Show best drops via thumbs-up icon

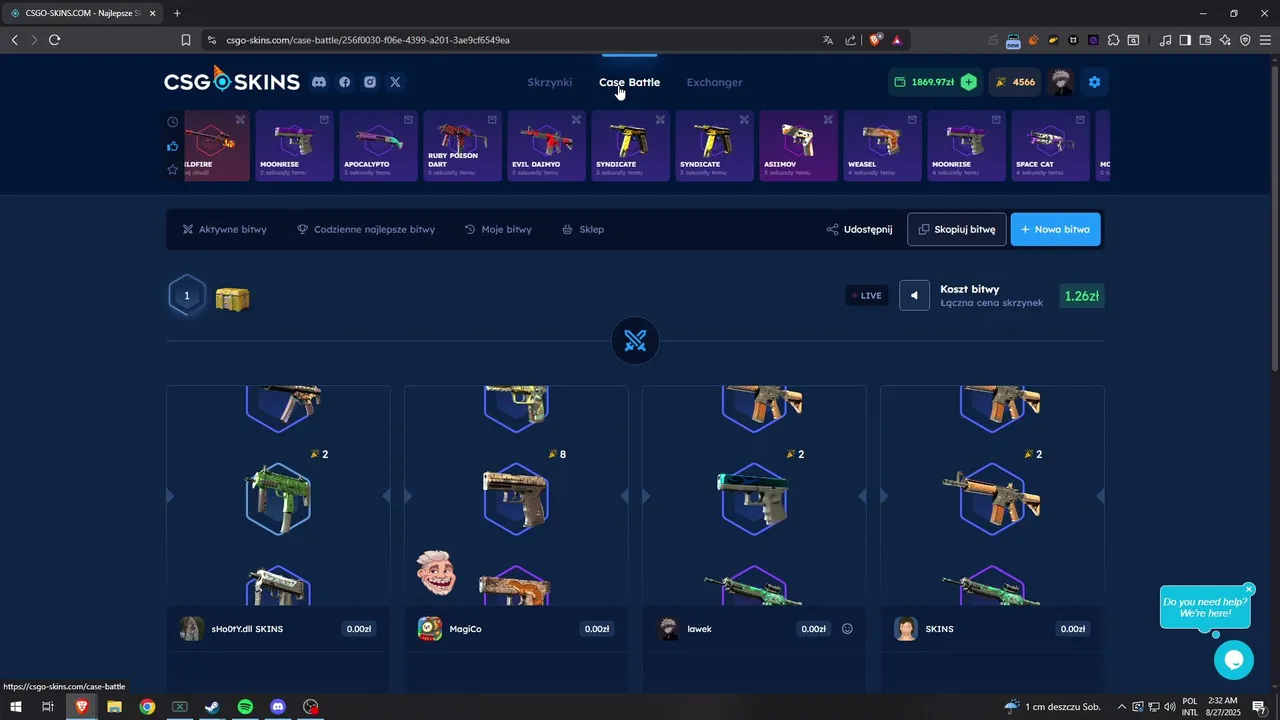pos(172,146)
